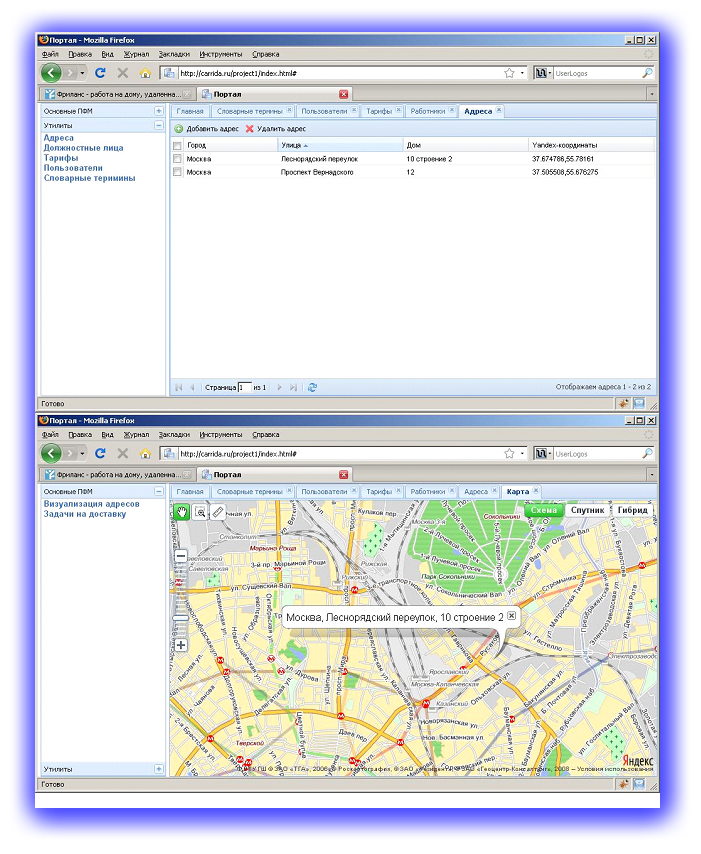701x854 pixels.
Task: Click Reload icon in top Firefox window
Action: click(100, 72)
